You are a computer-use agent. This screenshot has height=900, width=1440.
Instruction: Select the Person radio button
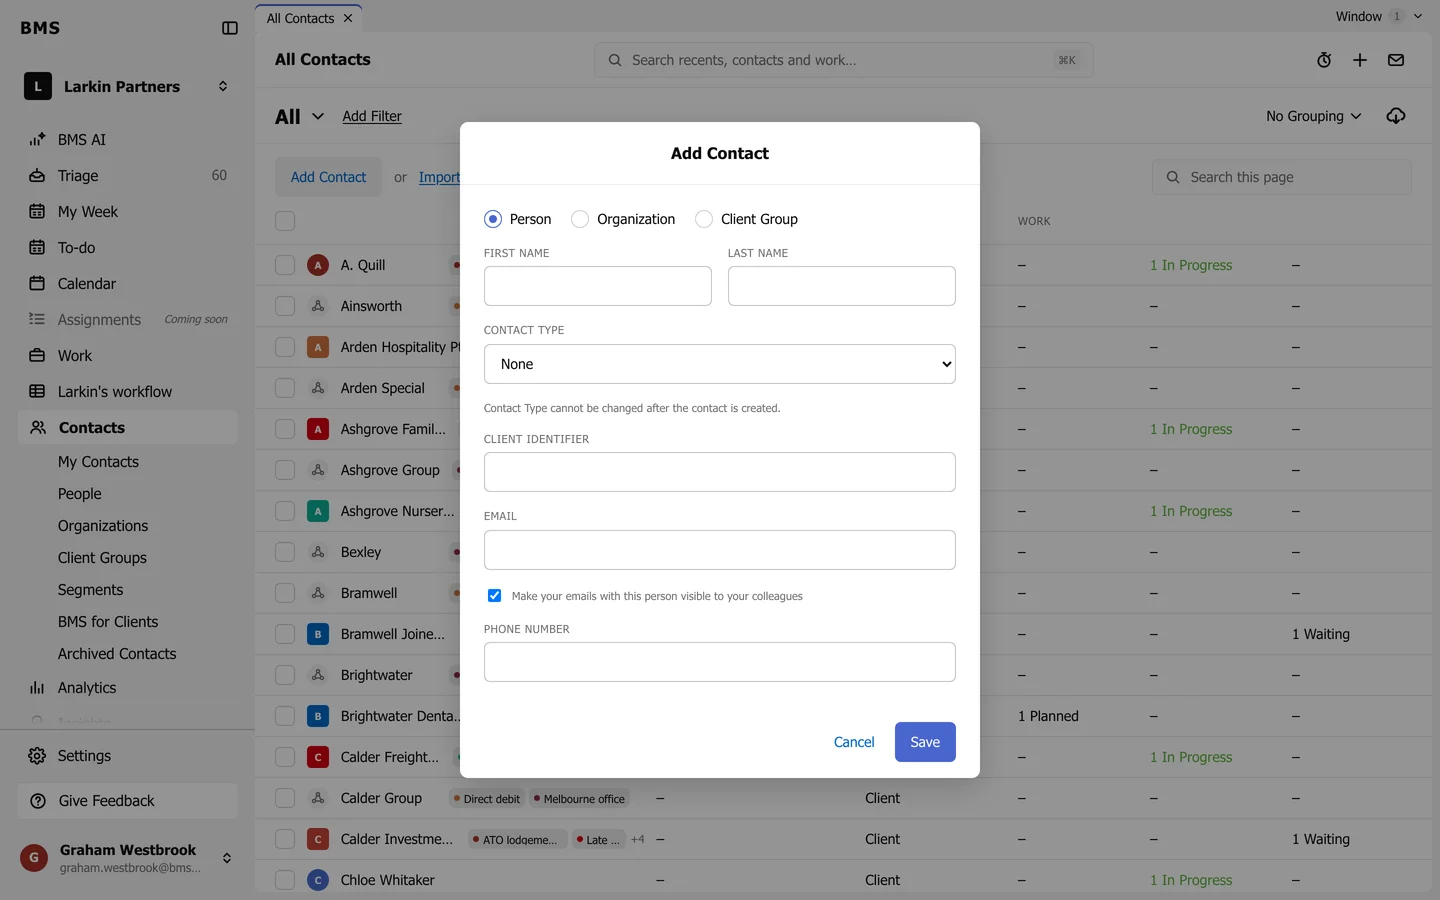493,219
